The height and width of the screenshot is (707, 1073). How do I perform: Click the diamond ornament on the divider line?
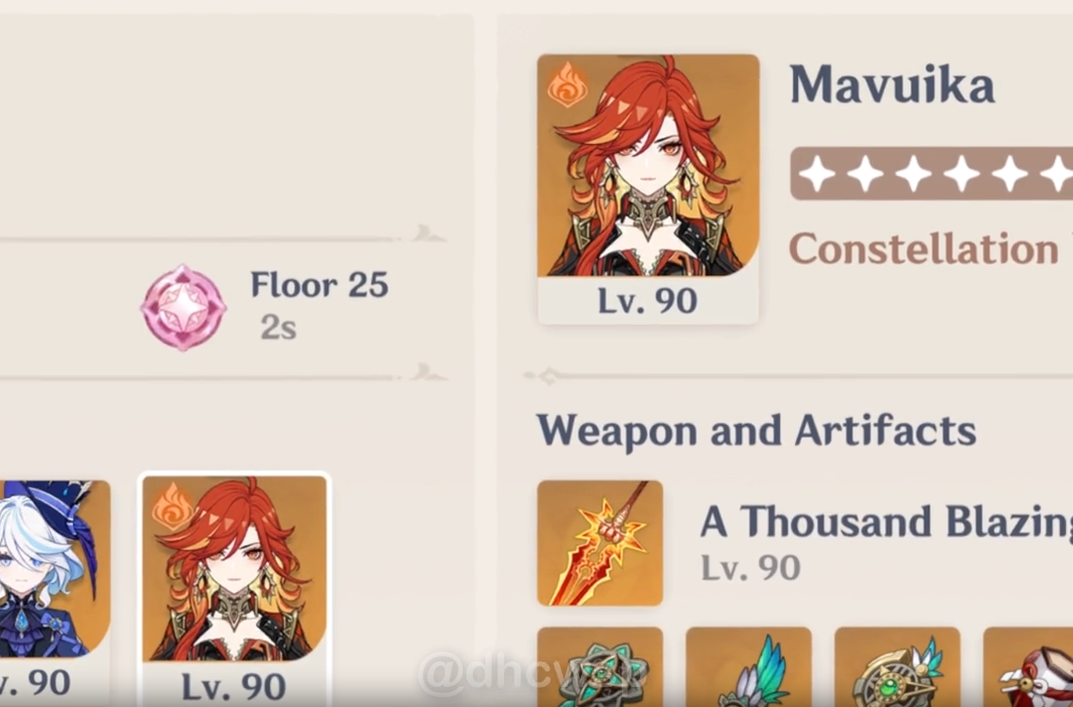[549, 375]
